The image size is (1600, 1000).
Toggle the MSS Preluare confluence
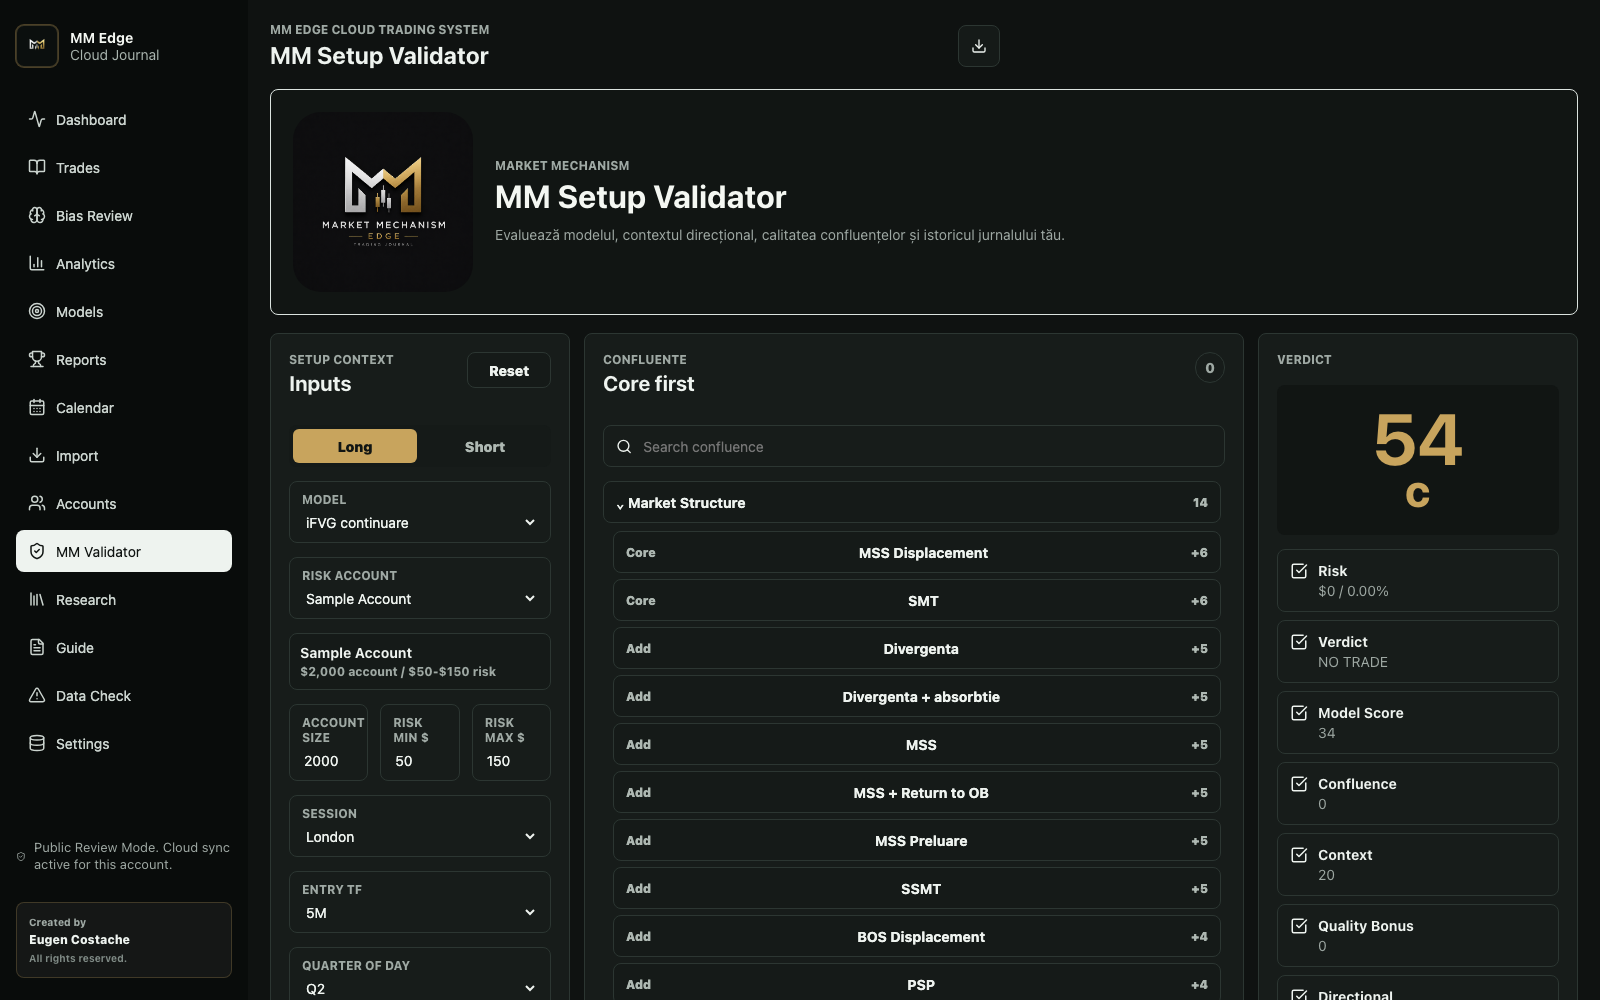pos(917,840)
